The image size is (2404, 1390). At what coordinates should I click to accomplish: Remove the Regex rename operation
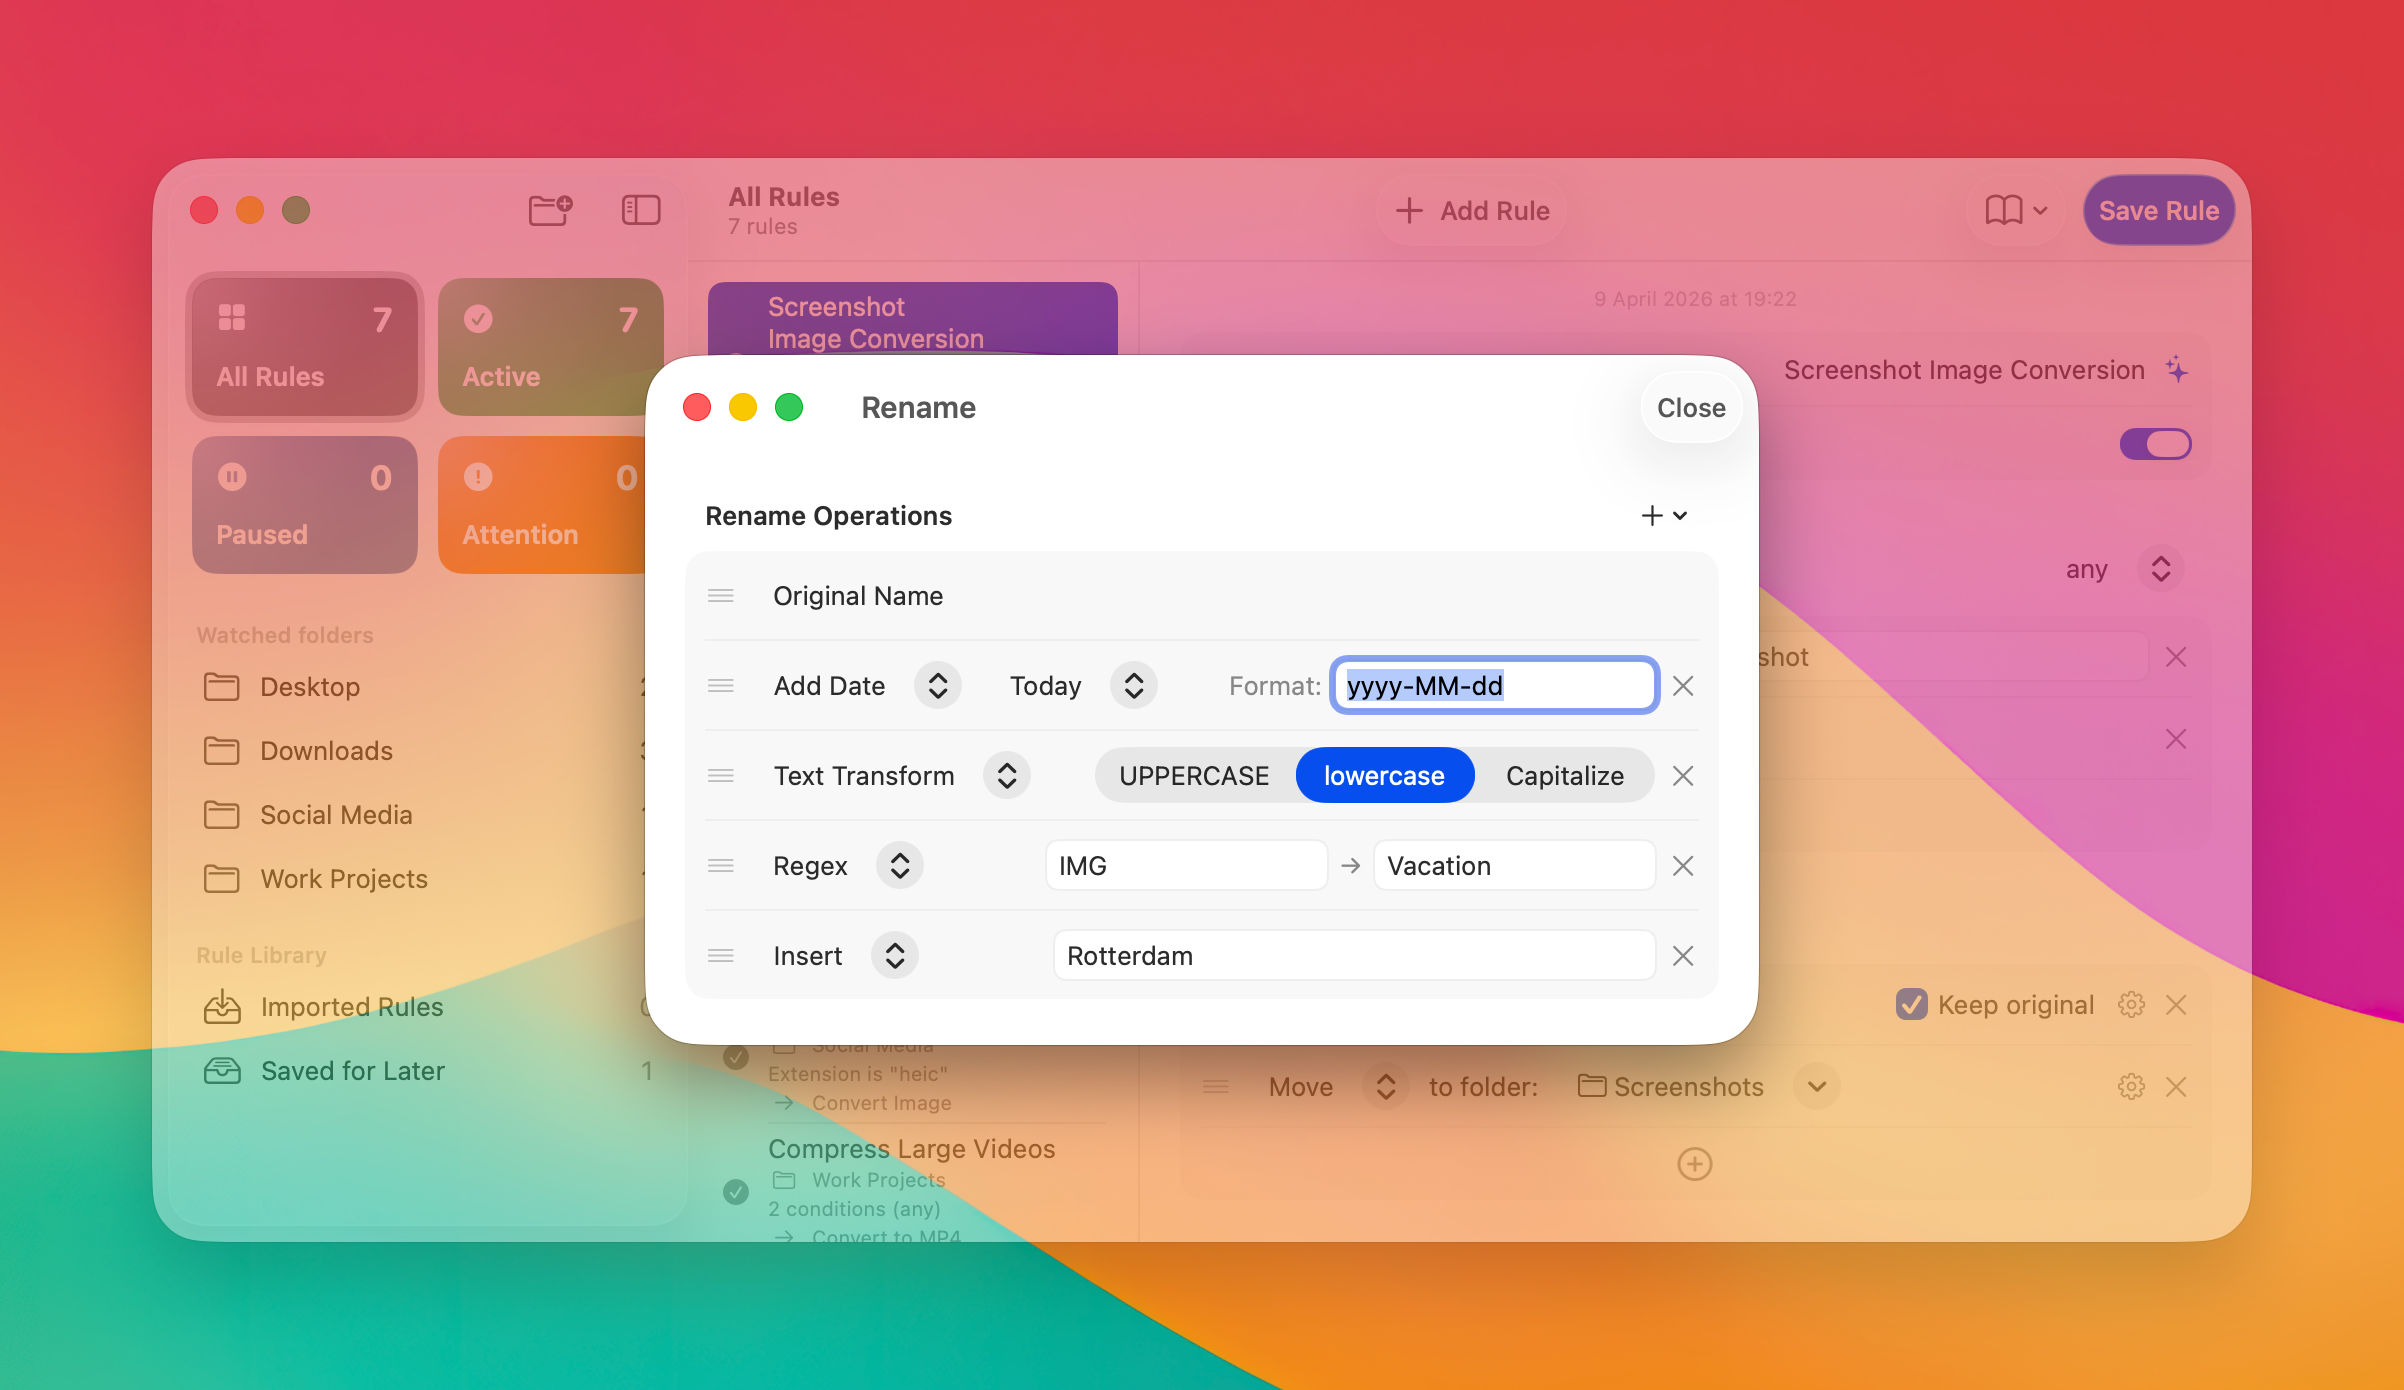click(1683, 866)
